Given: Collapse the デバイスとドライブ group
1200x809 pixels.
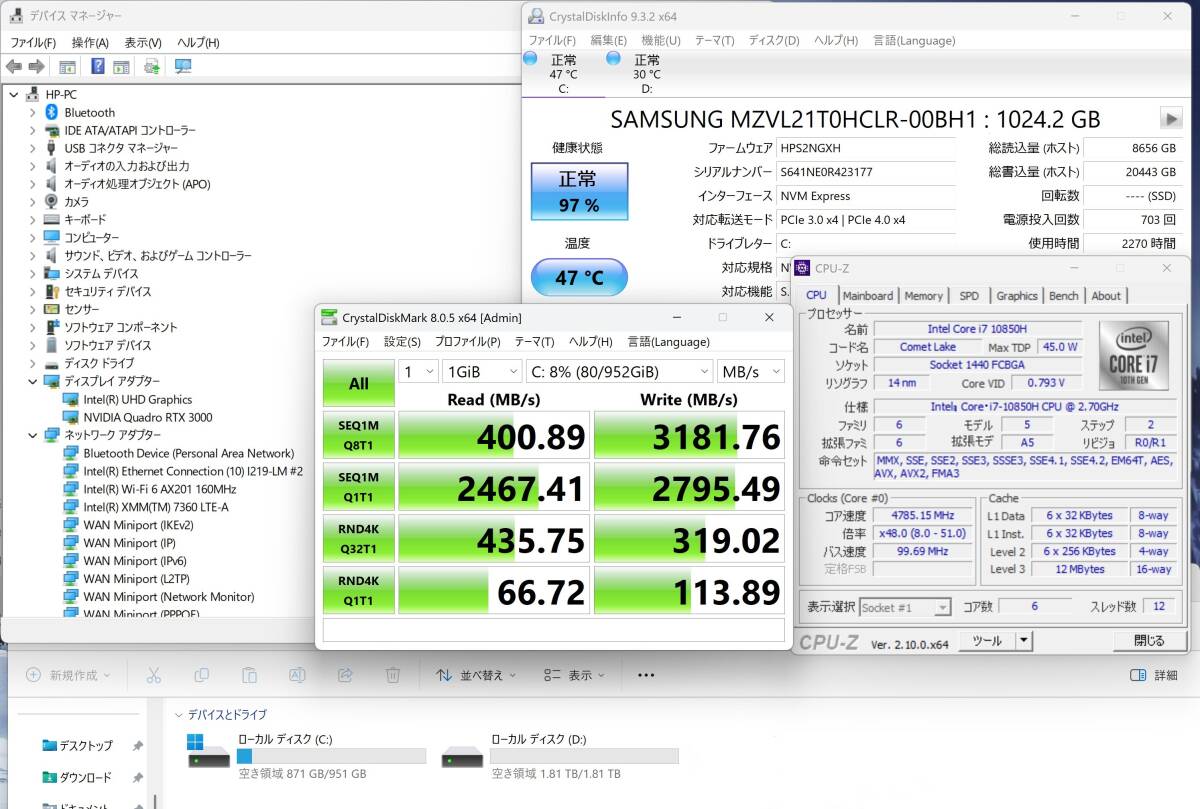Looking at the screenshot, I should [x=179, y=715].
